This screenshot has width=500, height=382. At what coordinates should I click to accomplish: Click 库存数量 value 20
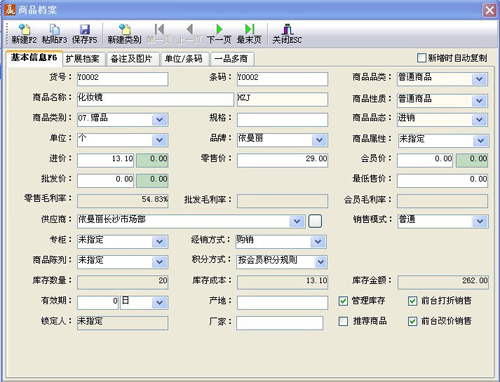tap(123, 282)
